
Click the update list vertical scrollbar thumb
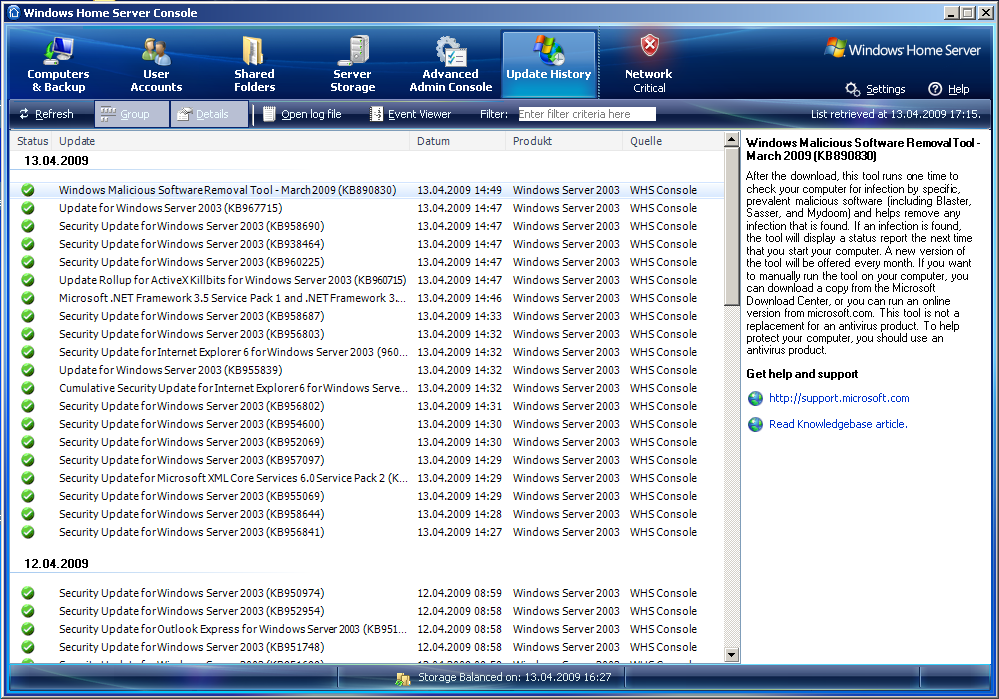pyautogui.click(x=731, y=227)
